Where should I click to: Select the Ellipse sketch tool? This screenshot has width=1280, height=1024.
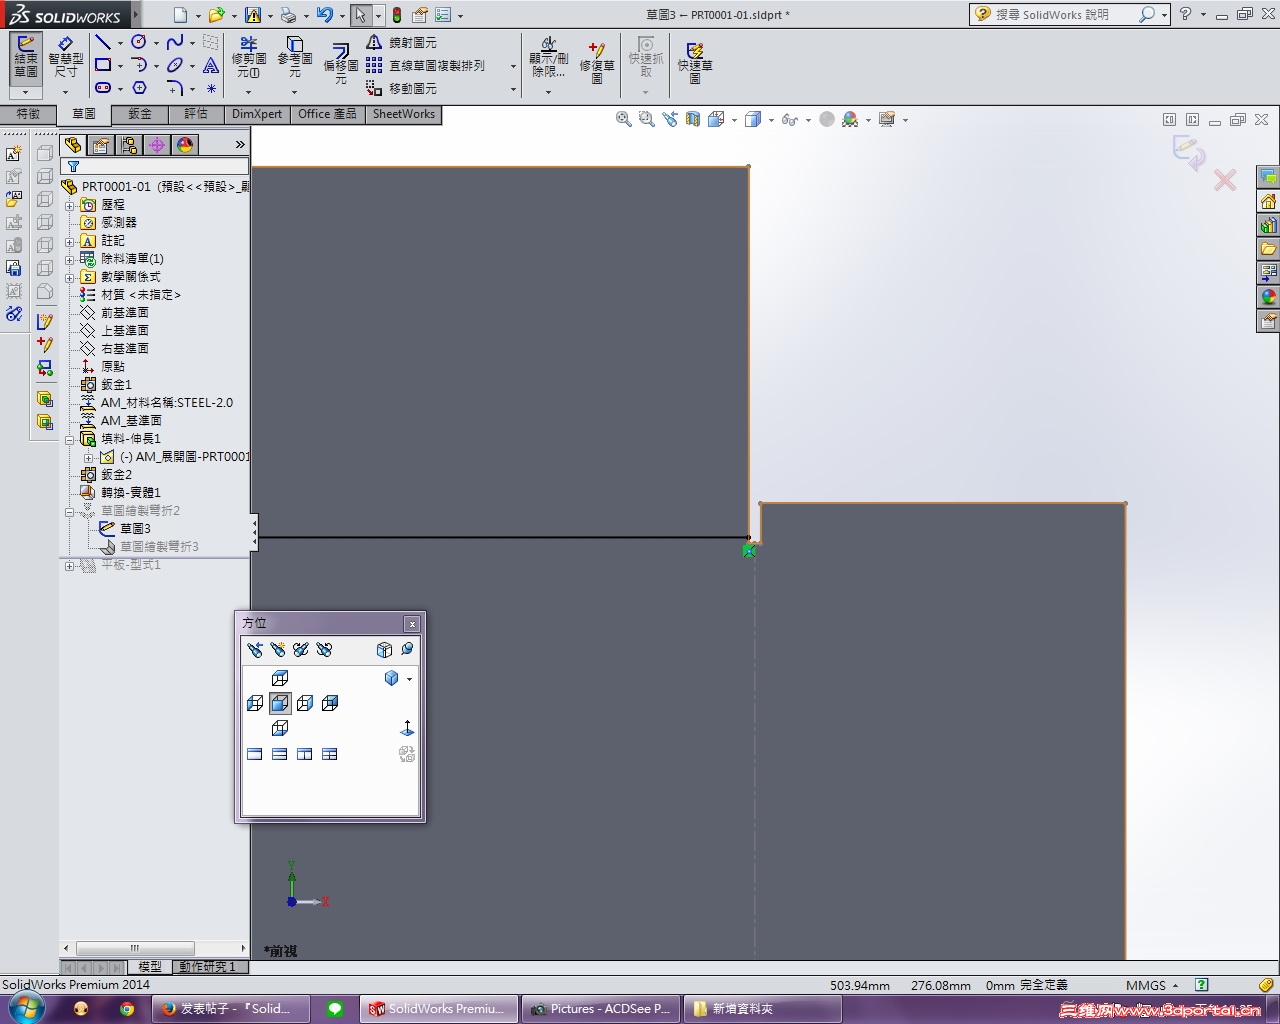pyautogui.click(x=175, y=65)
